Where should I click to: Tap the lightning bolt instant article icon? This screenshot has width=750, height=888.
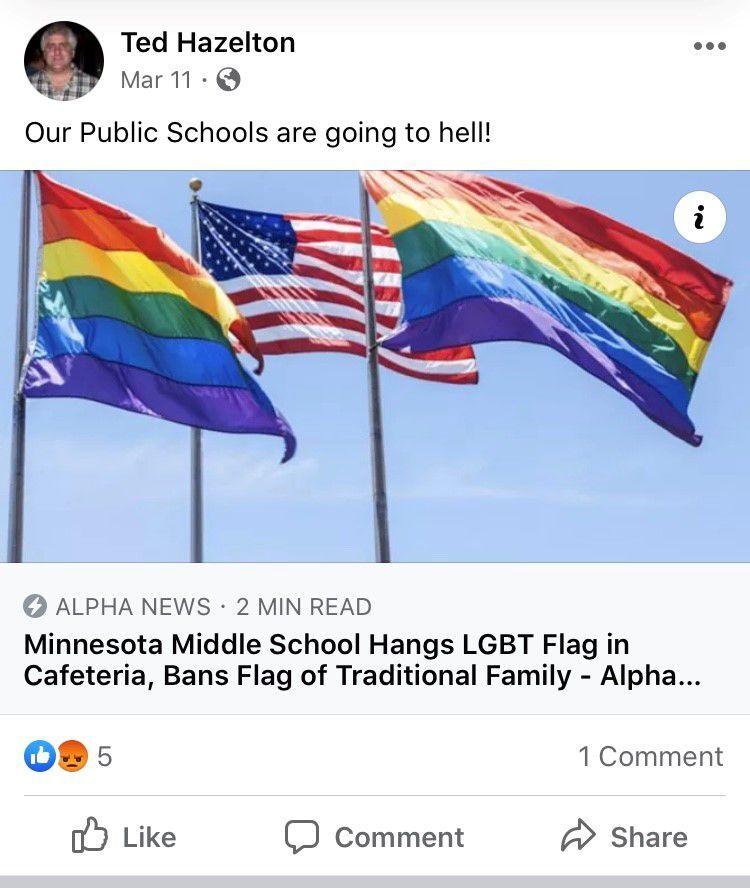[35, 607]
